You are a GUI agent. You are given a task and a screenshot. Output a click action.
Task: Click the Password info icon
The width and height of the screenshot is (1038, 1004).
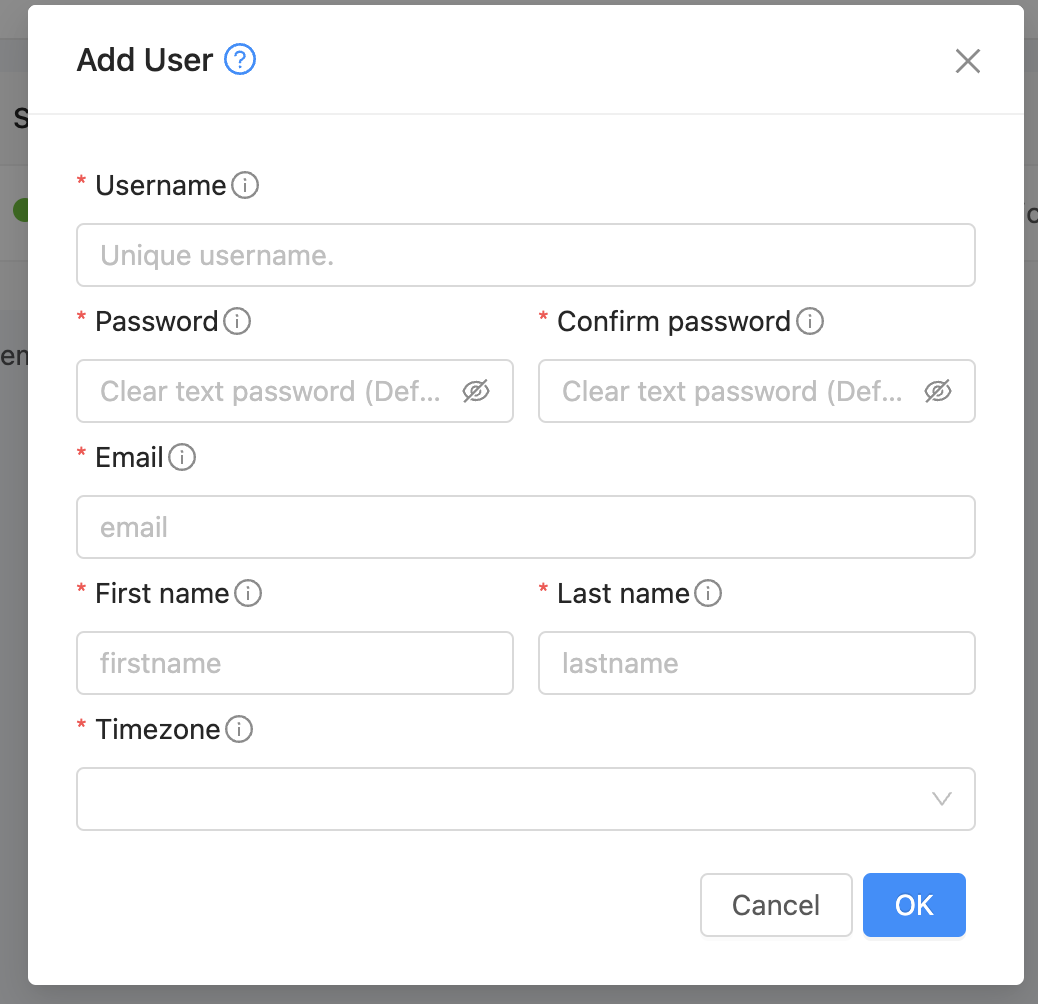tap(237, 321)
